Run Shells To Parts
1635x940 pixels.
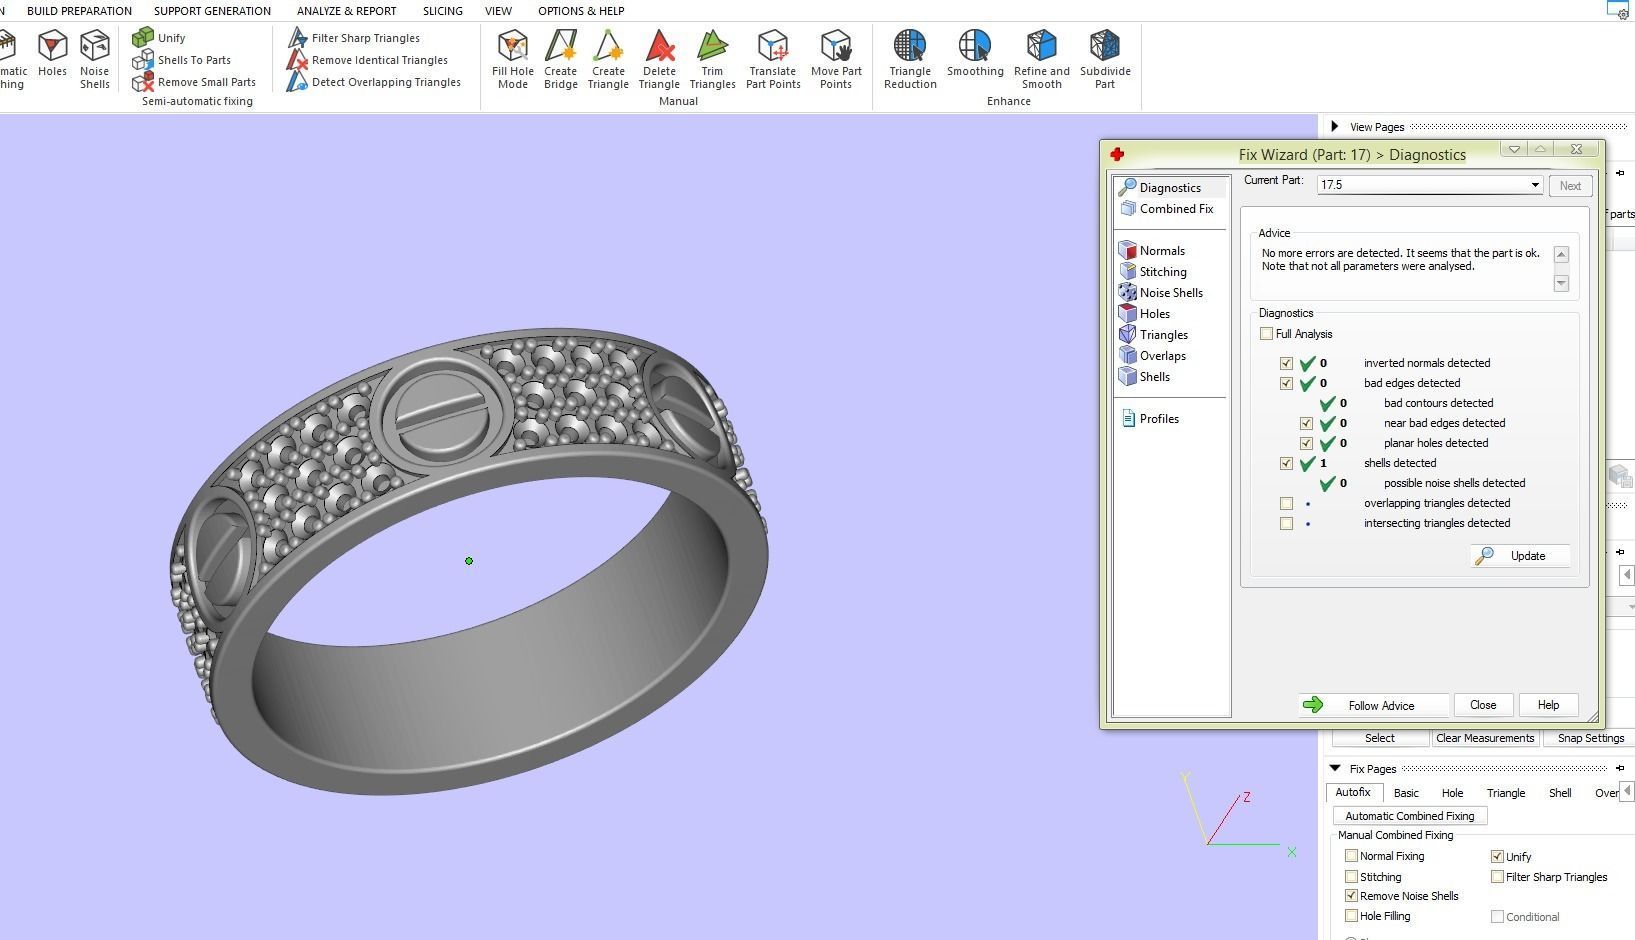point(182,60)
